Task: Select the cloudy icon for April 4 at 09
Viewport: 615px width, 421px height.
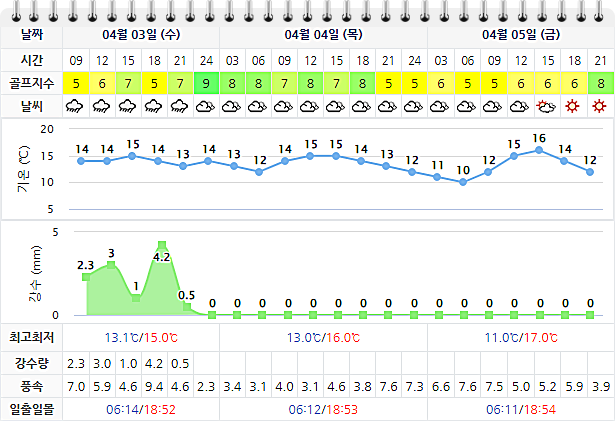Action: pos(284,106)
